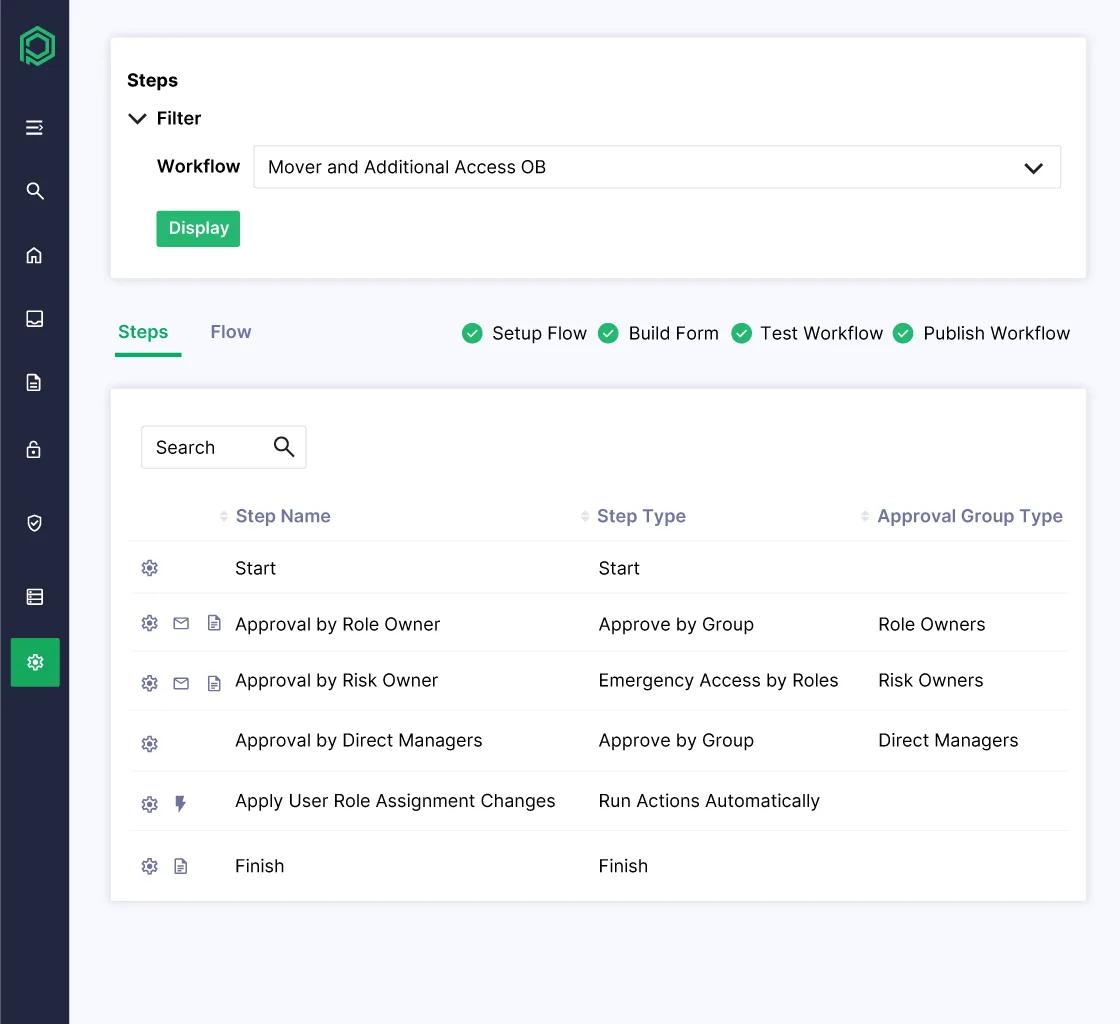Collapse the Filter section

(137, 118)
